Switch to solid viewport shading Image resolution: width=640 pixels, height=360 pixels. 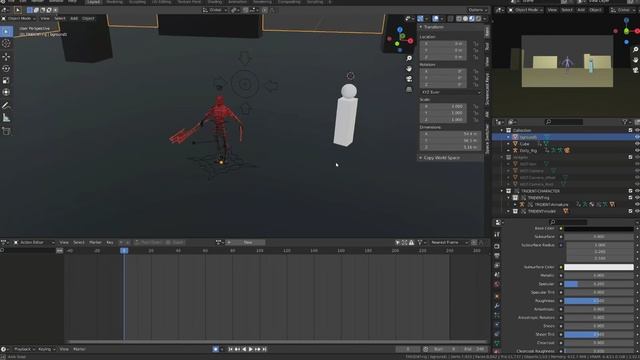click(x=465, y=18)
